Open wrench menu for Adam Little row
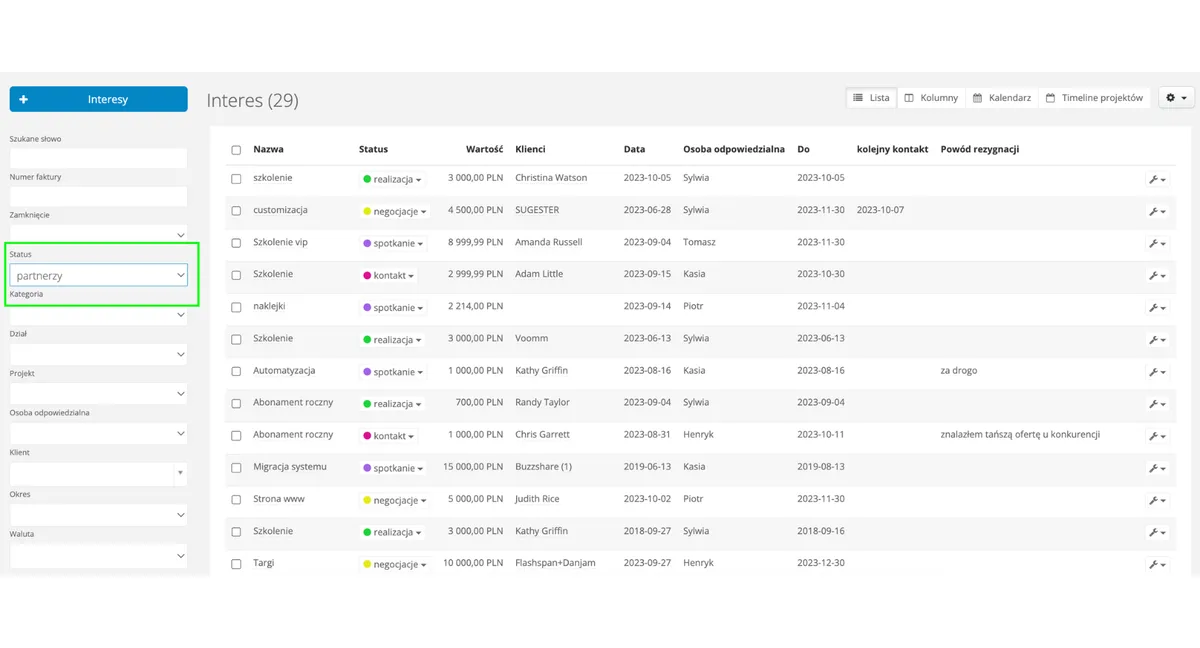Viewport: 1200px width, 648px height. pyautogui.click(x=1157, y=276)
